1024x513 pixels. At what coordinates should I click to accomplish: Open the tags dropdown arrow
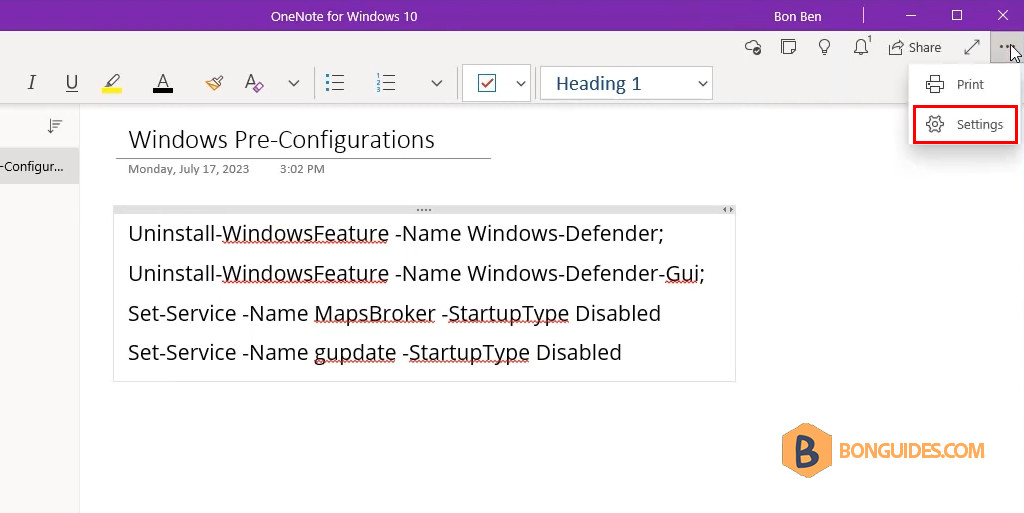(x=520, y=83)
